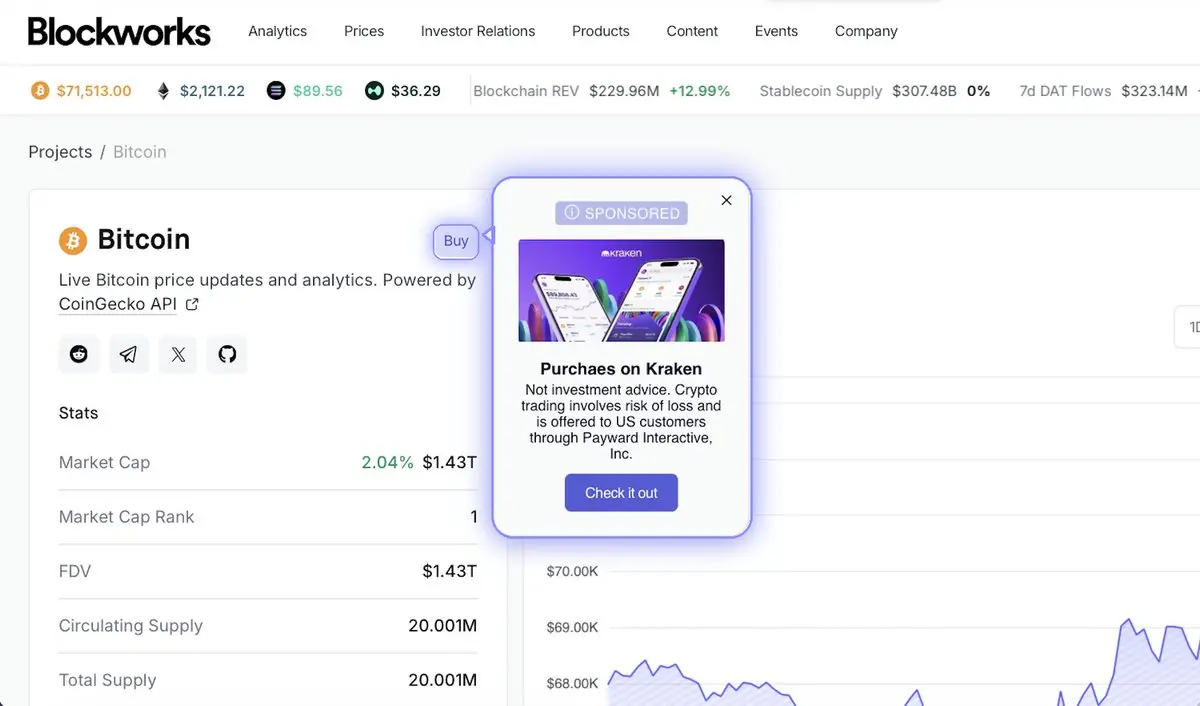Open the Blockworks home logo
The height and width of the screenshot is (706, 1200).
point(119,31)
